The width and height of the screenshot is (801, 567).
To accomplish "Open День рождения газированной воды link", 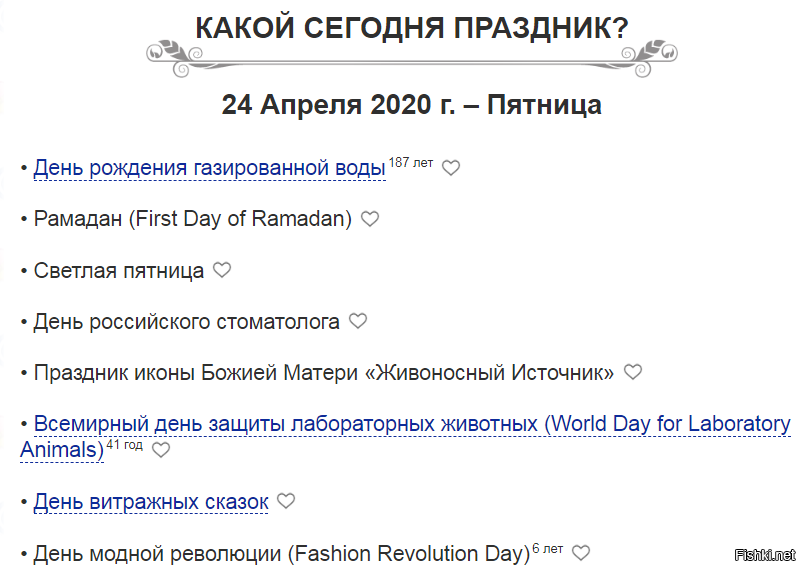I will 209,168.
